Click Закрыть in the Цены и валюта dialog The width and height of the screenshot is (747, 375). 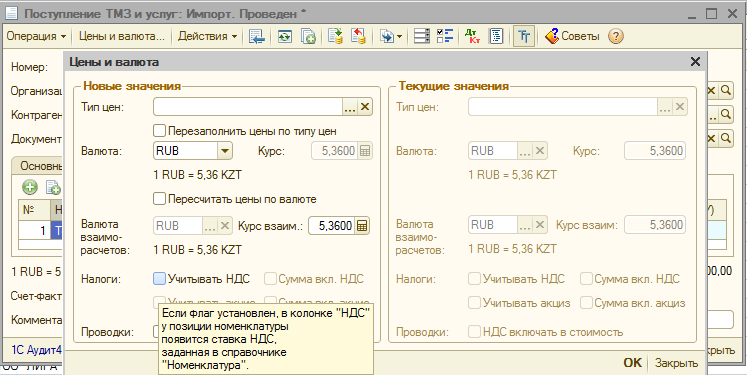click(x=676, y=363)
